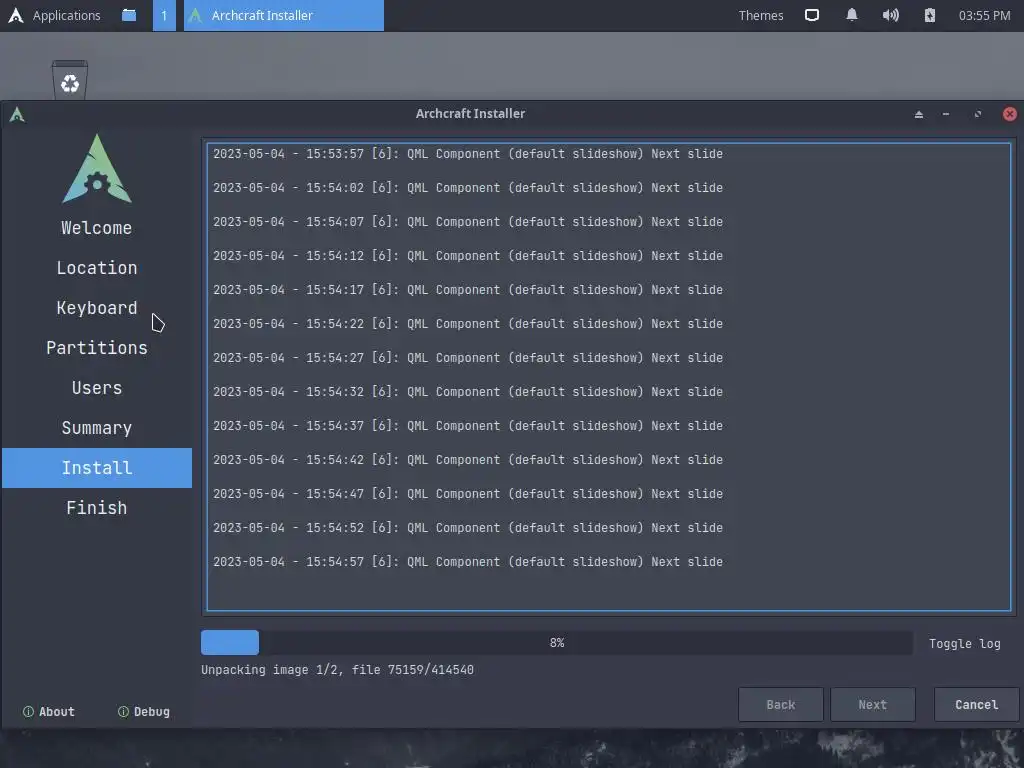The width and height of the screenshot is (1024, 768).
Task: Click the log line timestamped 15:54:27
Action: pyautogui.click(x=468, y=358)
